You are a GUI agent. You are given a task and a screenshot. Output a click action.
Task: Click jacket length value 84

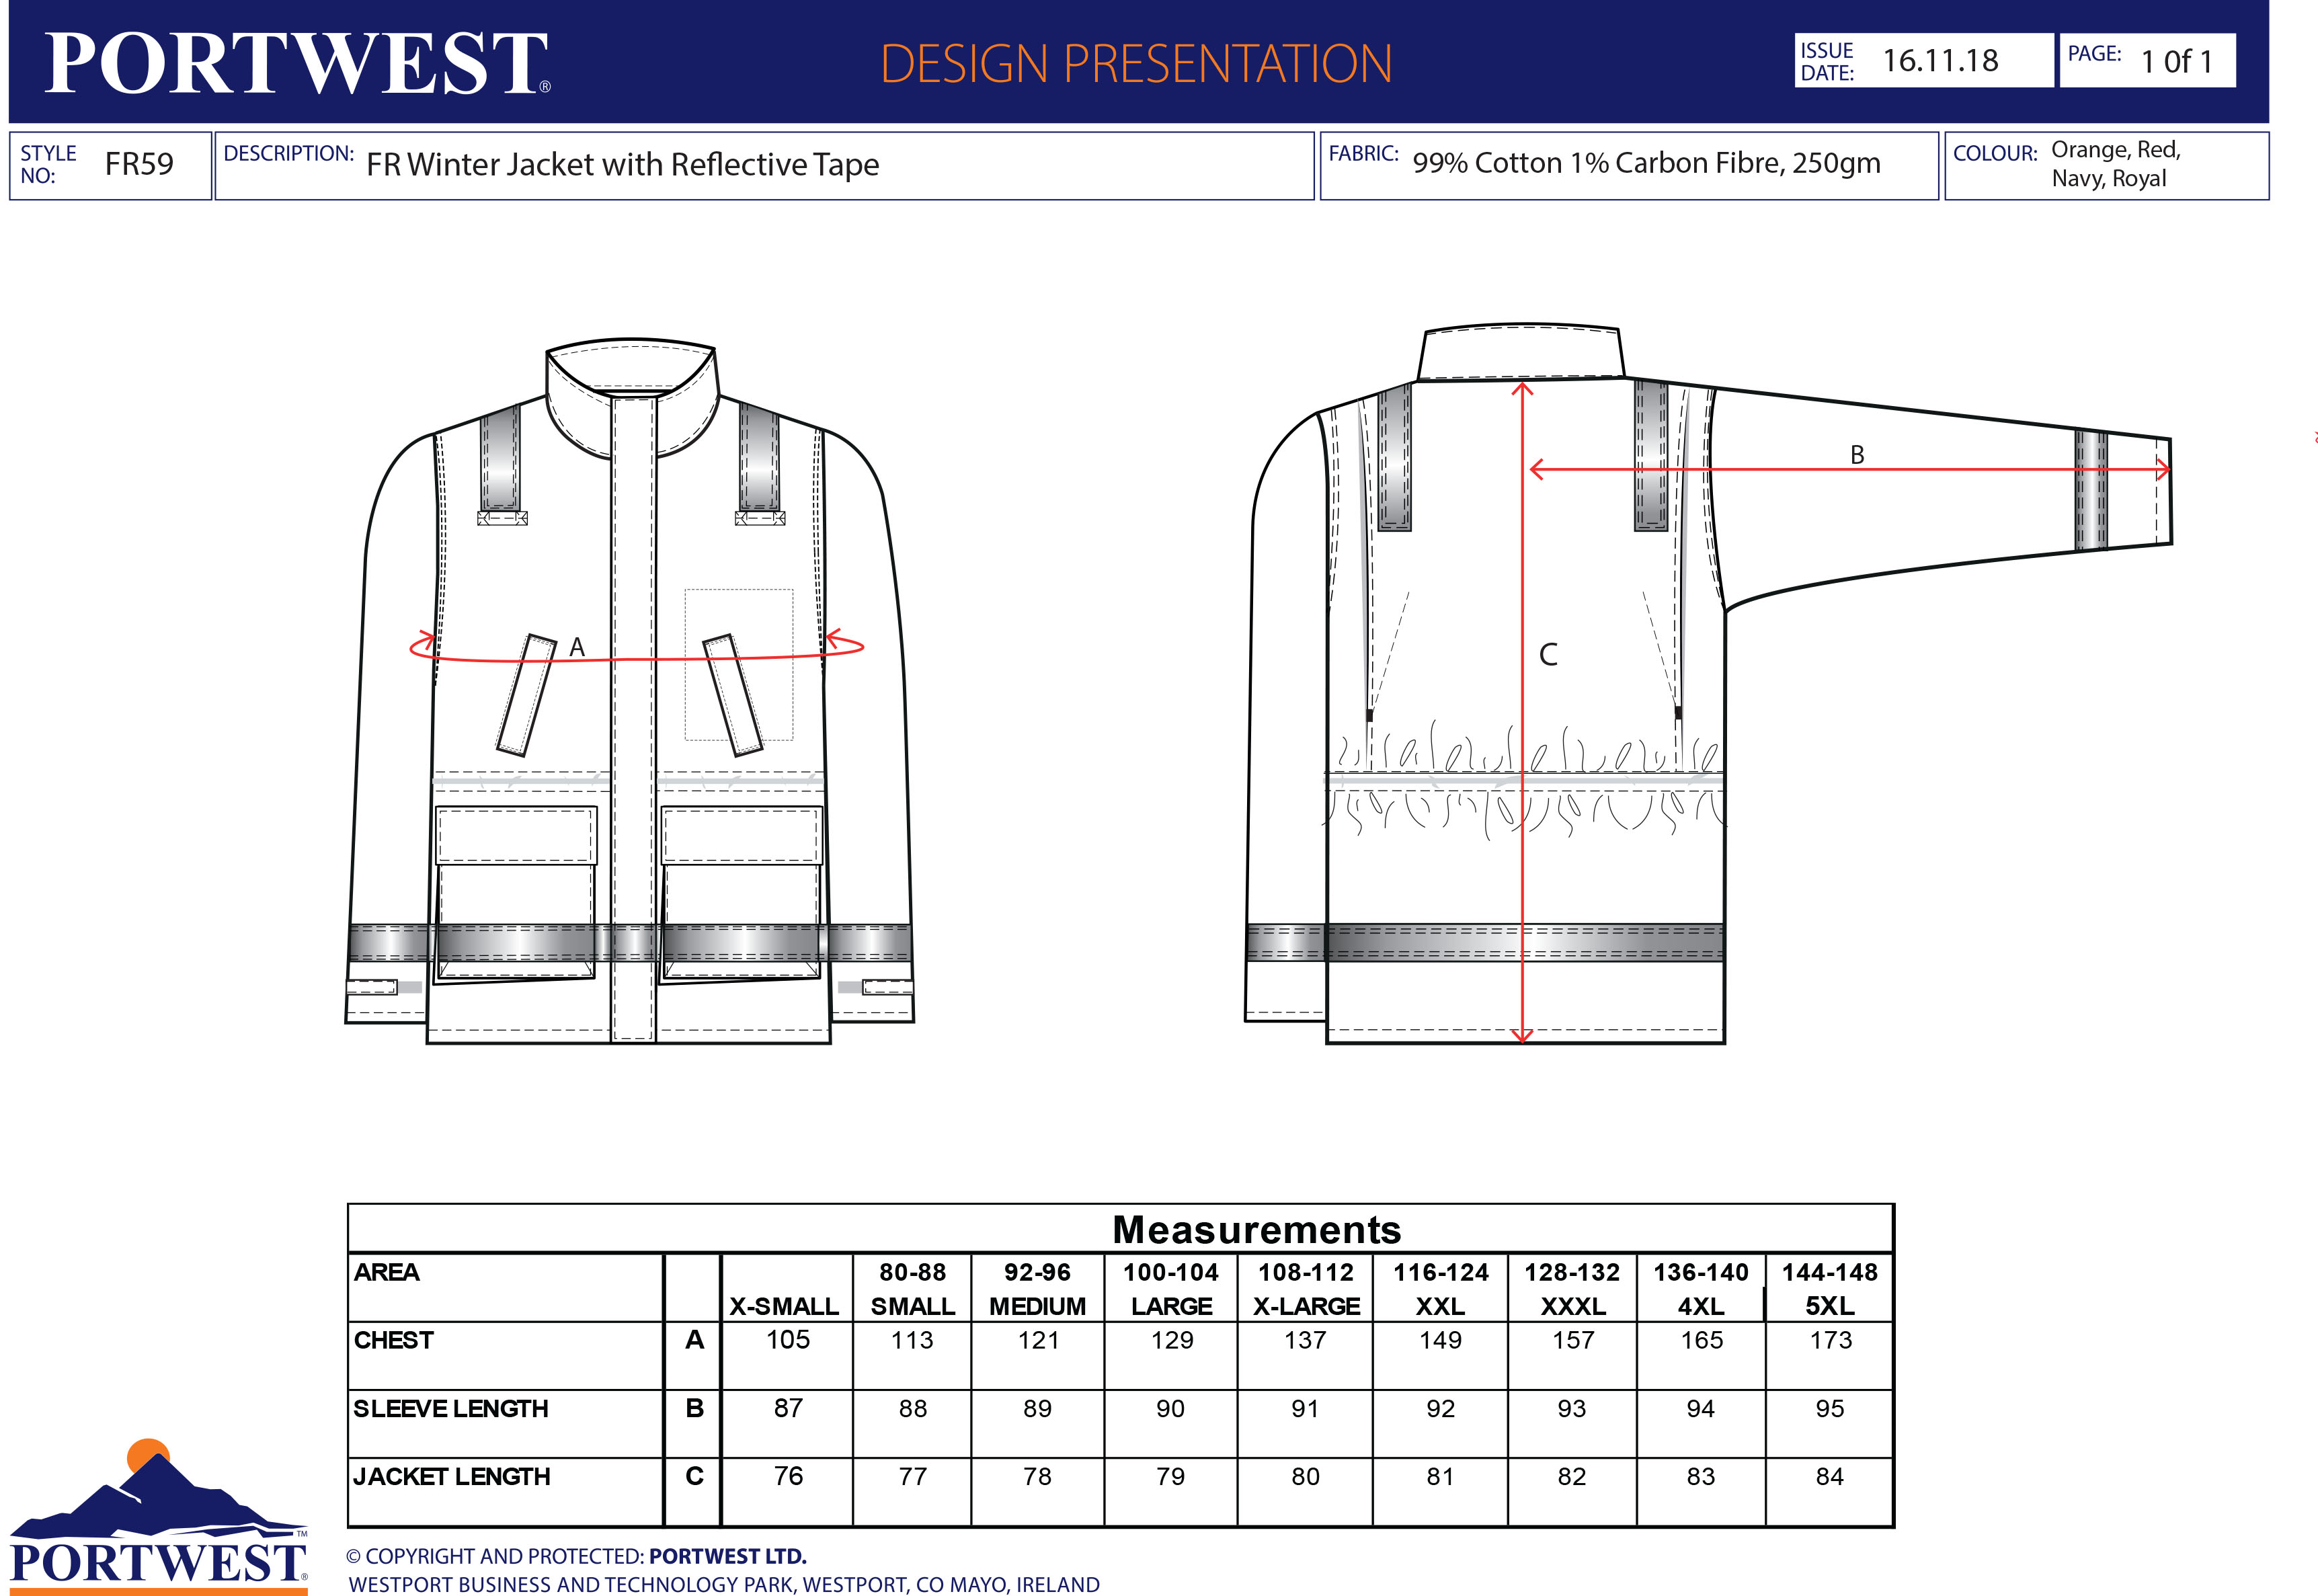point(1830,1476)
